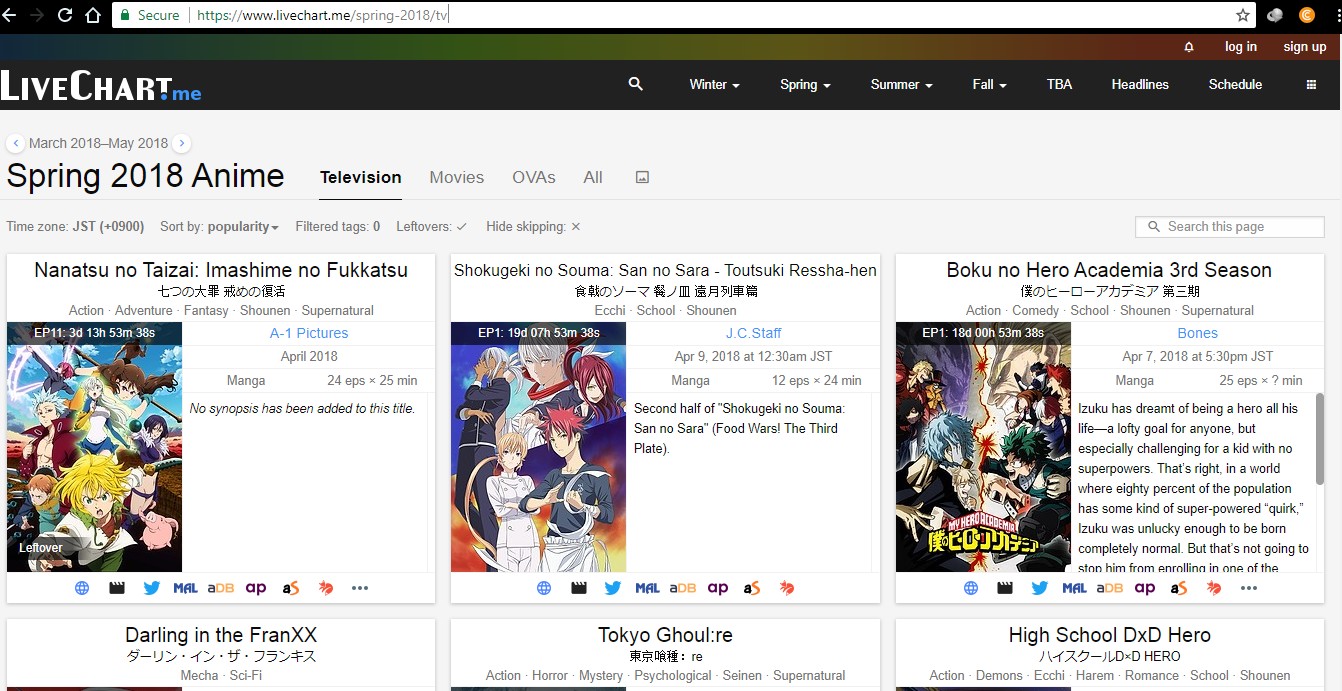Open Sort by popularity dropdown
1342x691 pixels.
pos(219,227)
